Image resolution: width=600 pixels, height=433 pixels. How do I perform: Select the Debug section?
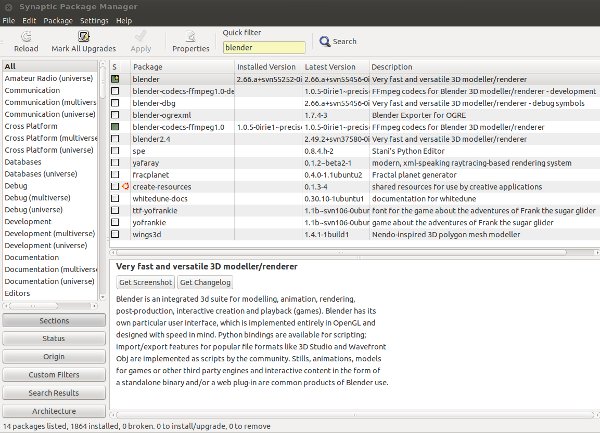click(x=50, y=186)
